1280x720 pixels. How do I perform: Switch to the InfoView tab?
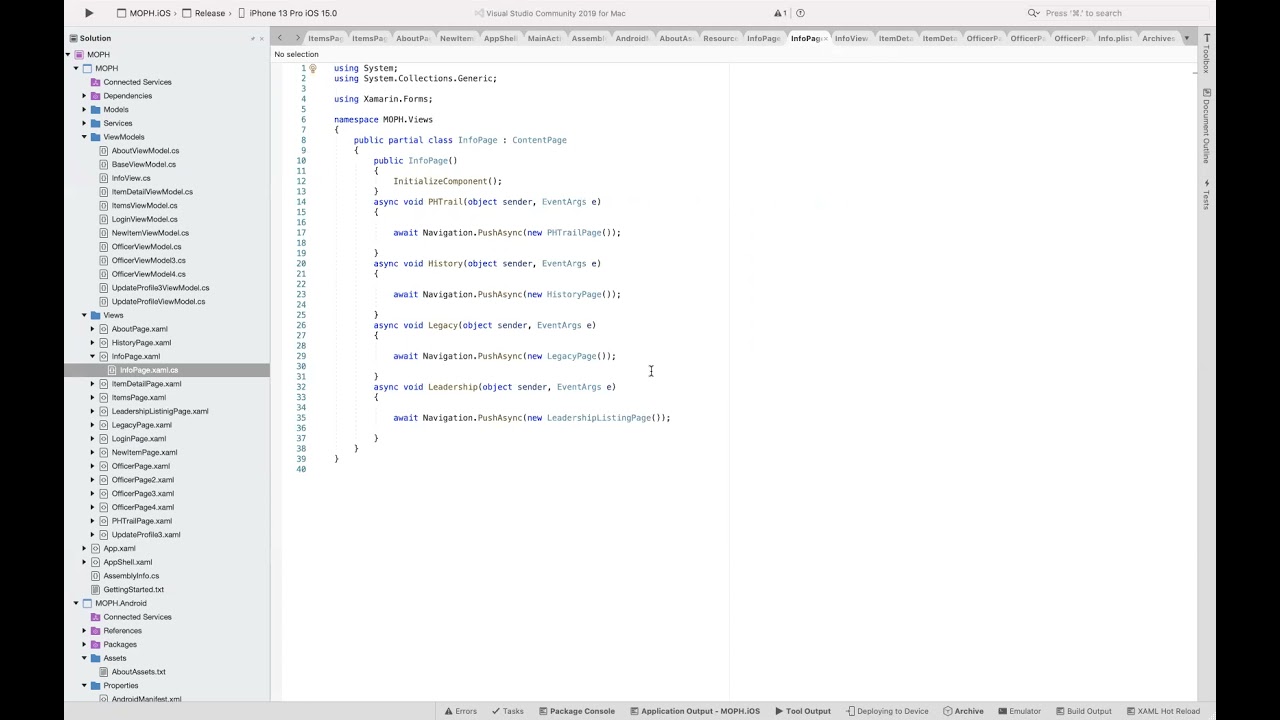point(851,38)
